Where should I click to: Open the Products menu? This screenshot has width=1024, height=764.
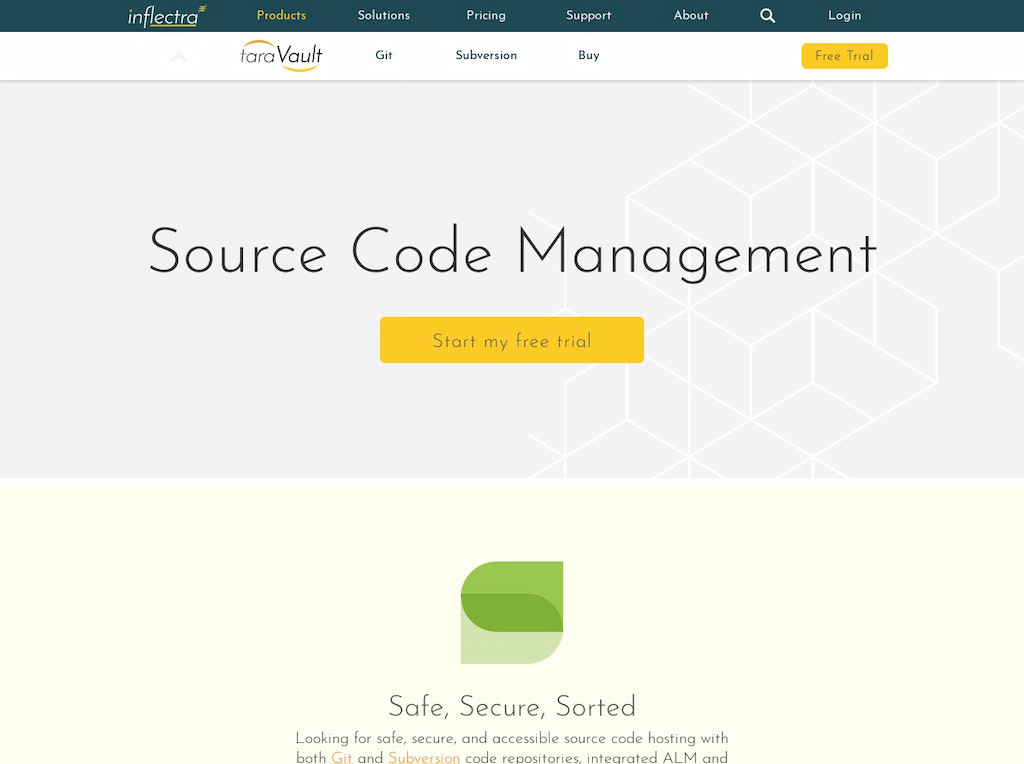coord(281,16)
